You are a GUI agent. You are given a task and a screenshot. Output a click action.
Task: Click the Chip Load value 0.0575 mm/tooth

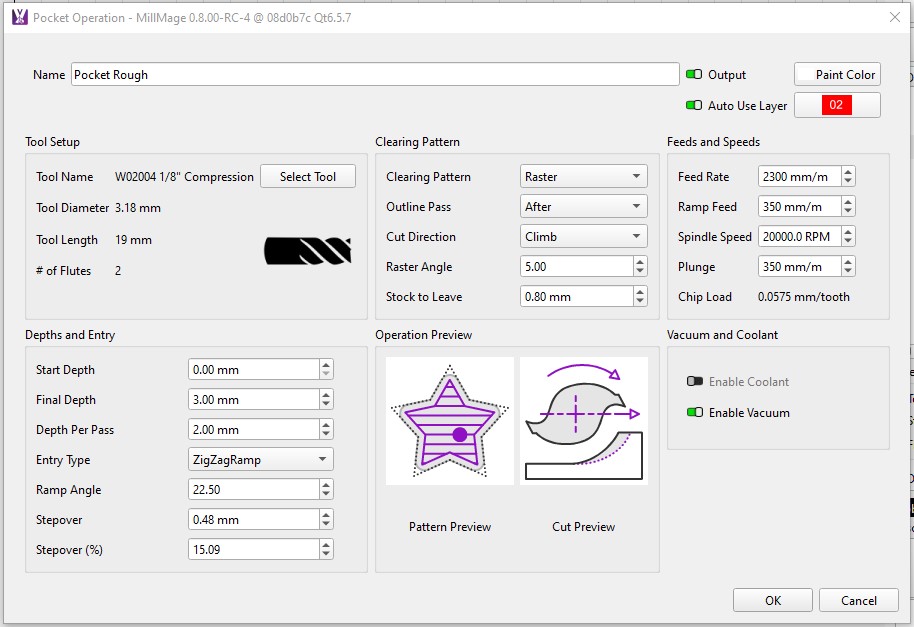tap(803, 297)
